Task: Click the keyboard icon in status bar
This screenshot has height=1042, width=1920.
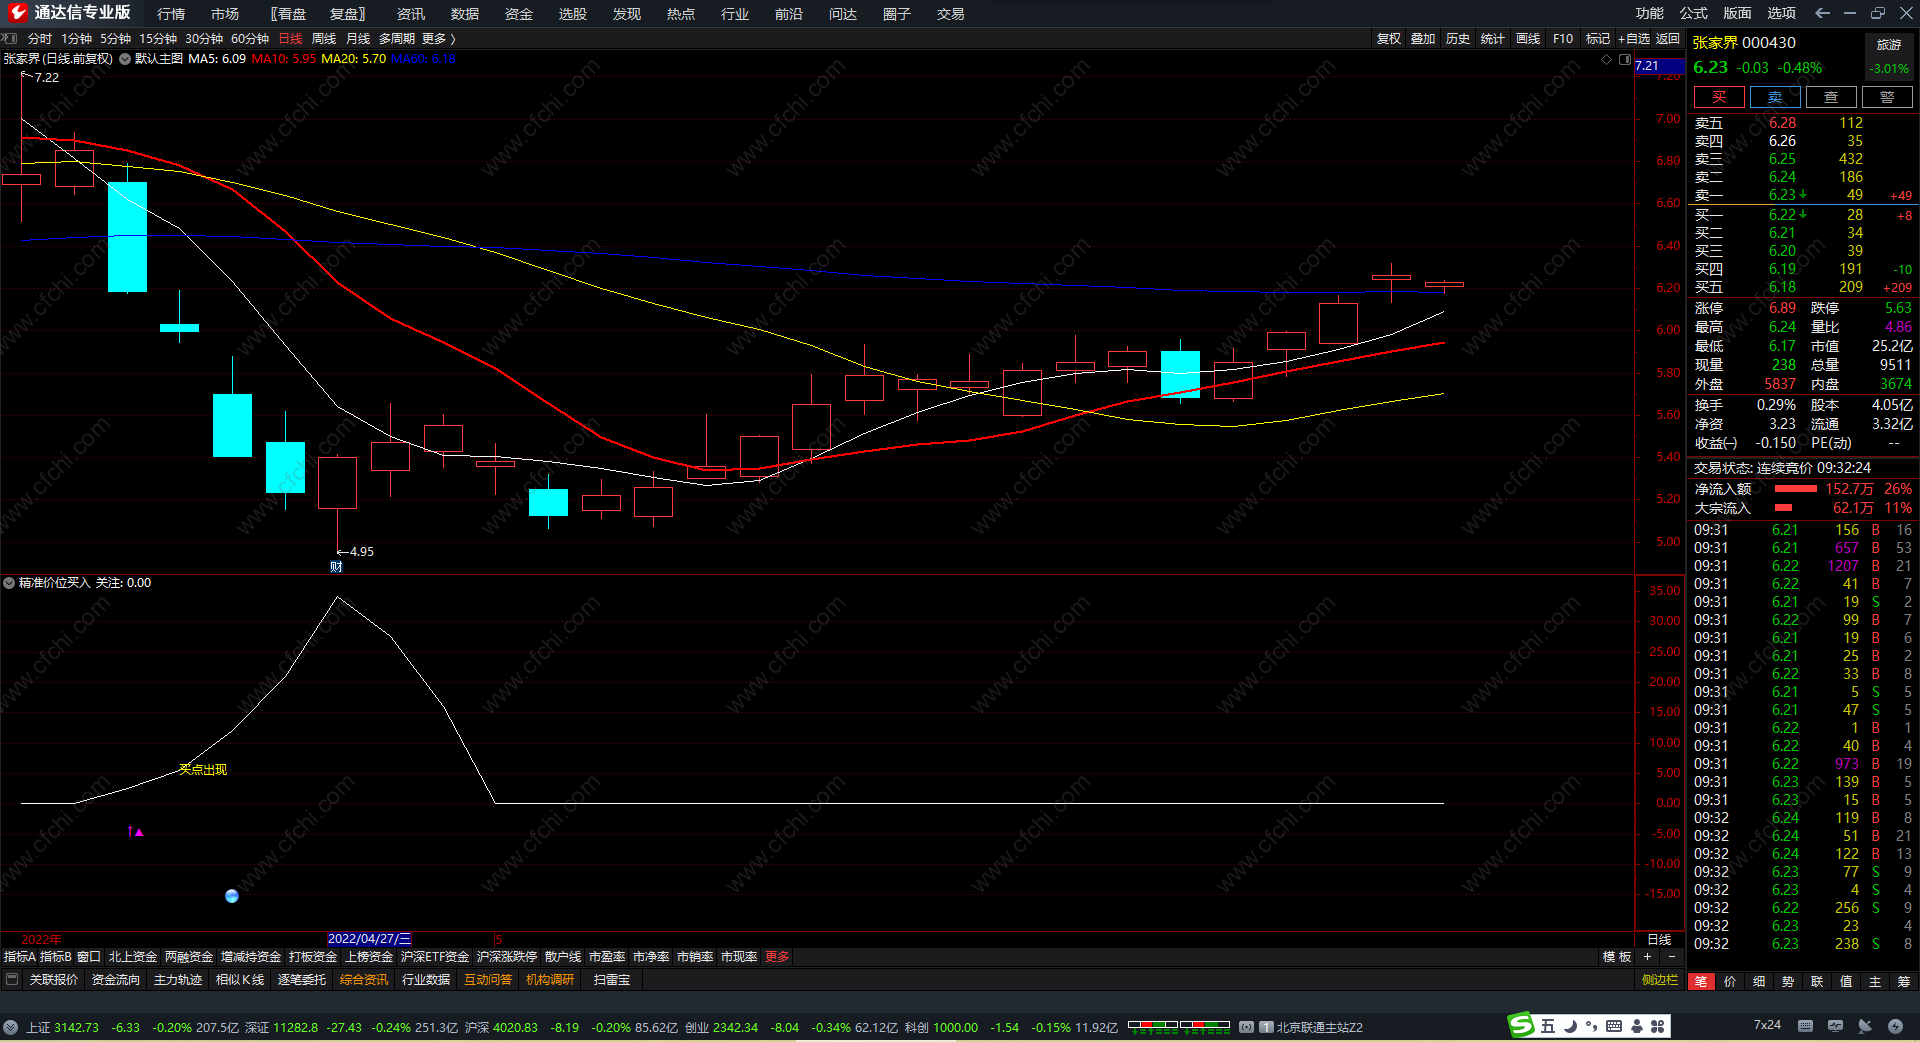Action: pos(1805,1026)
